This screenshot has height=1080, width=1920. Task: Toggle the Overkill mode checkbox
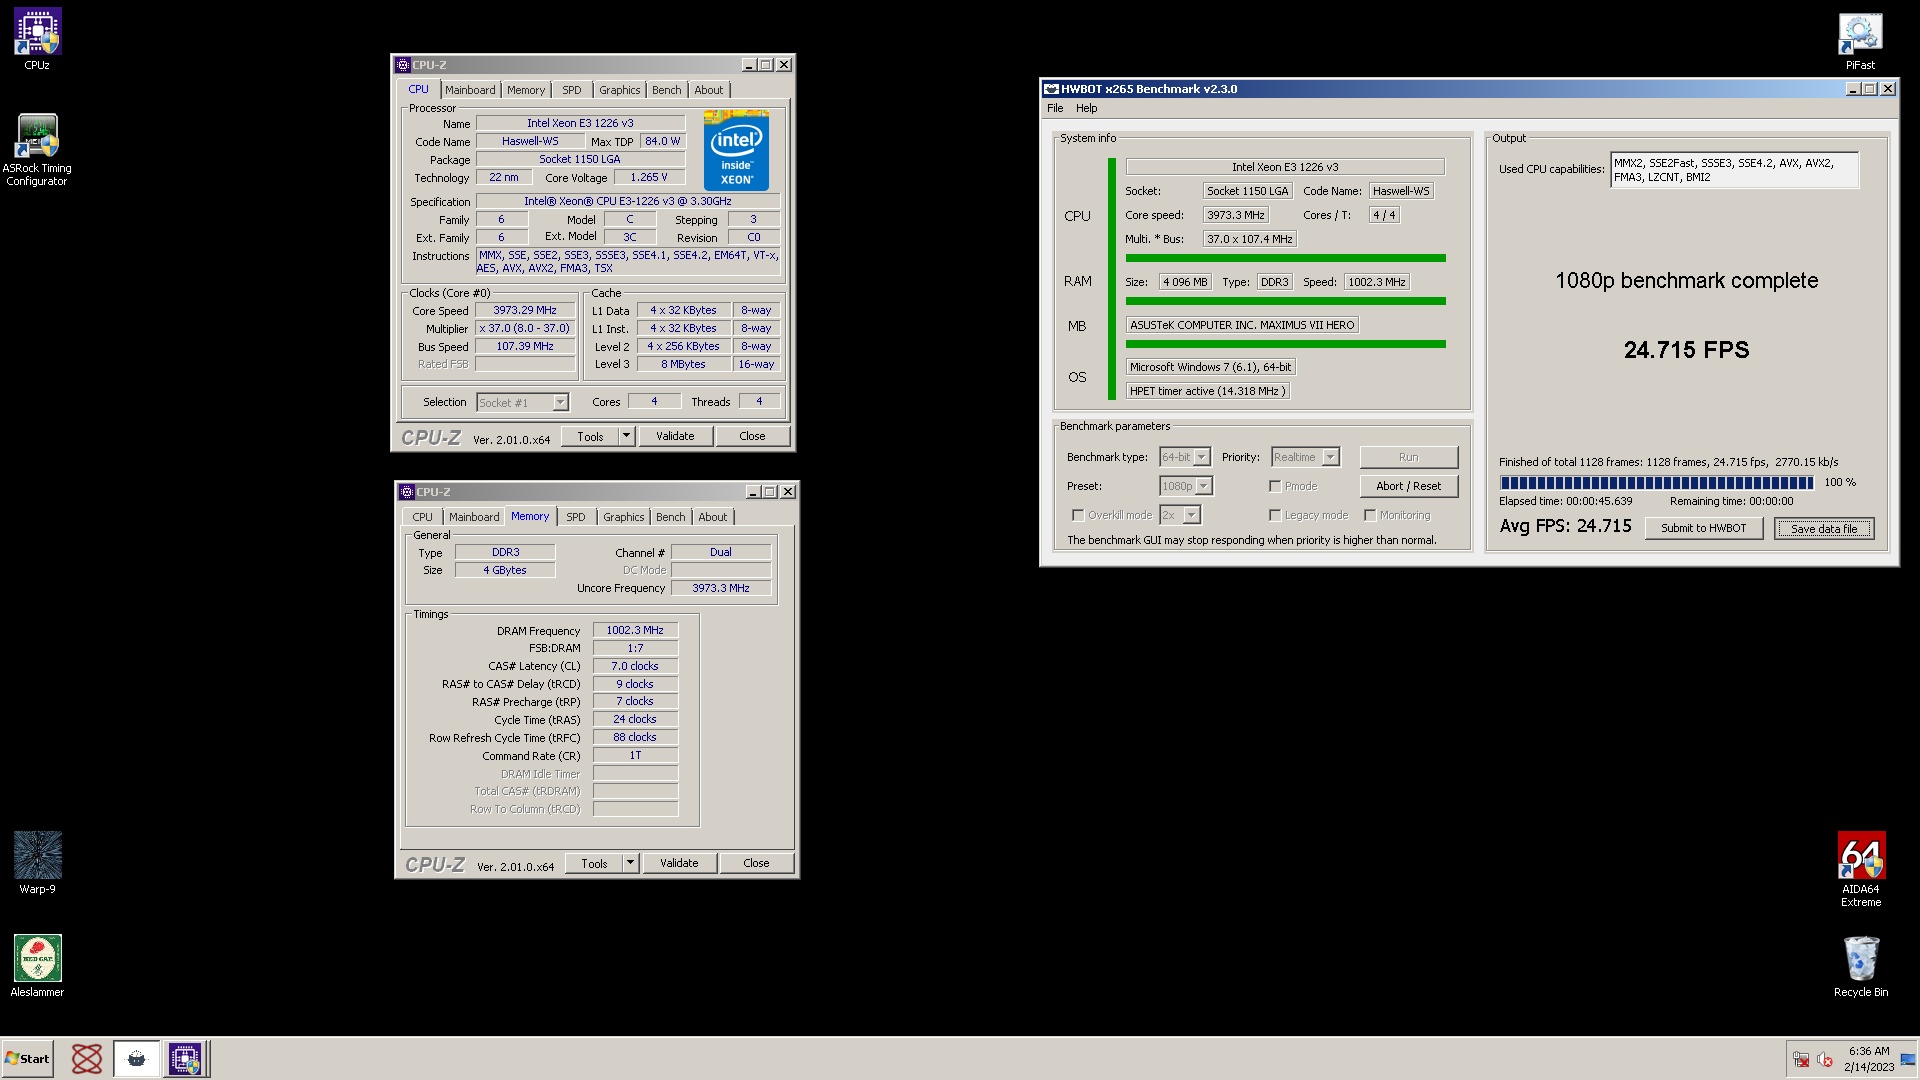coord(1078,515)
